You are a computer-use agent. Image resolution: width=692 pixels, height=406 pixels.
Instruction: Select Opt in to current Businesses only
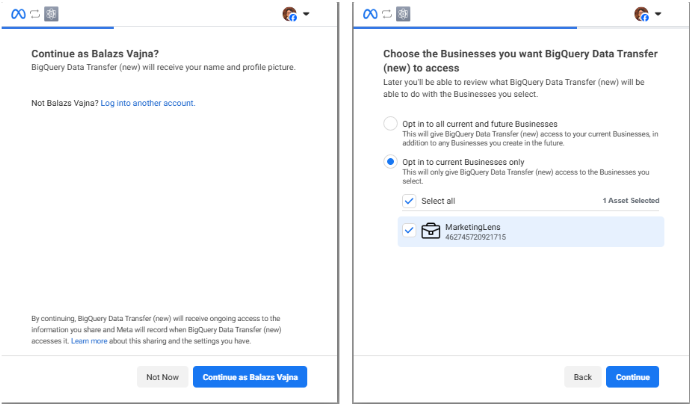(x=391, y=162)
